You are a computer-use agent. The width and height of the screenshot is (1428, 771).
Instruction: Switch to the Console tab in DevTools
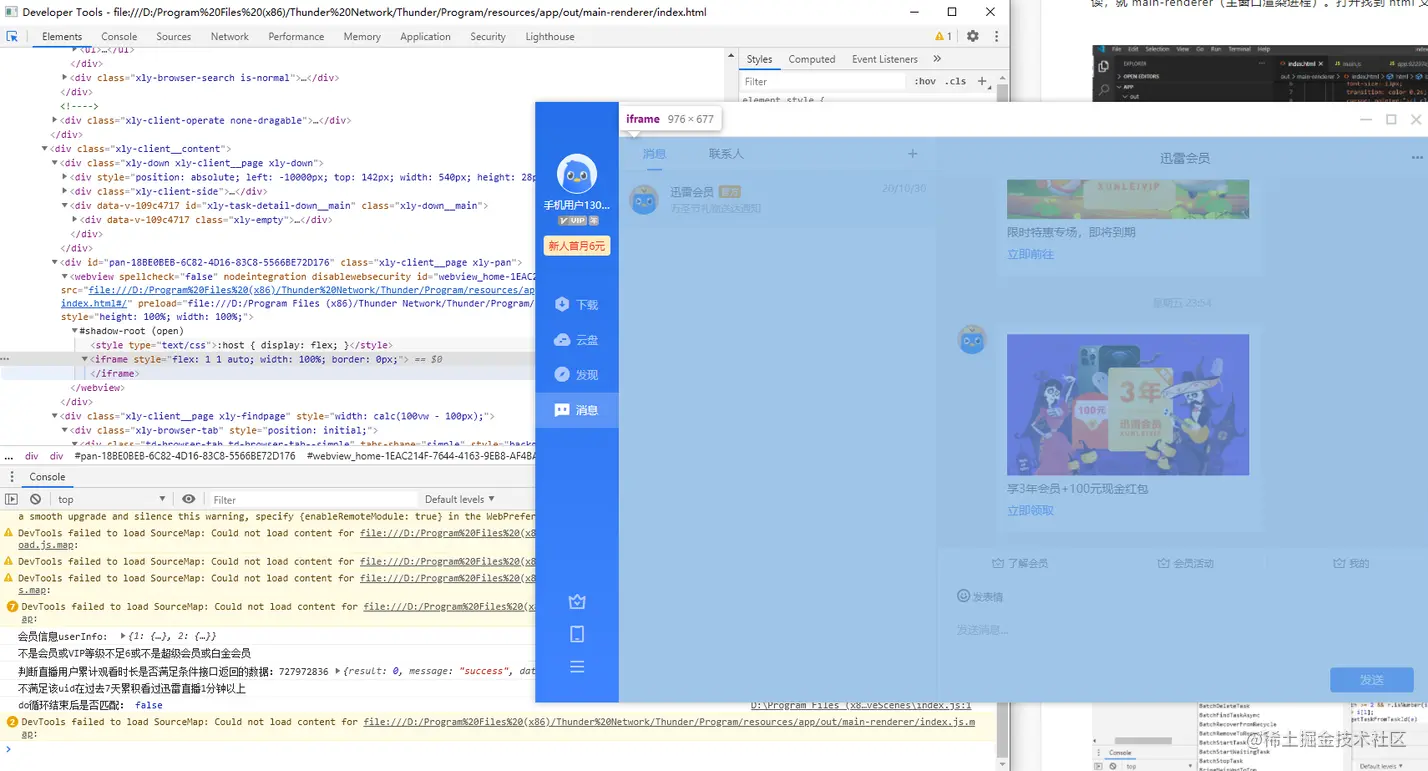pos(119,37)
